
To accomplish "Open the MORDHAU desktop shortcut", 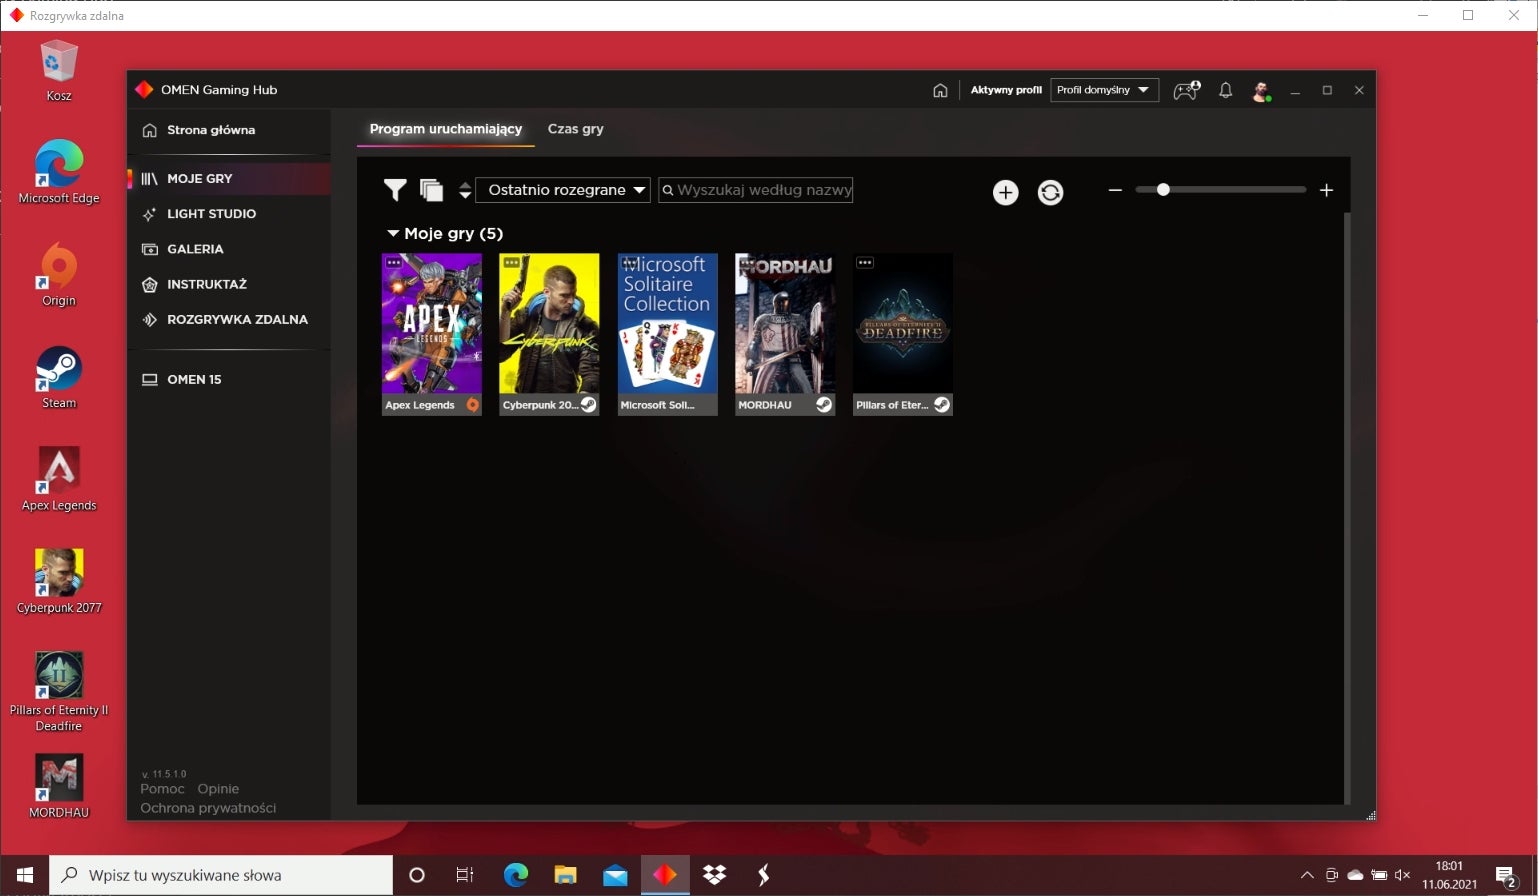I will (x=59, y=786).
